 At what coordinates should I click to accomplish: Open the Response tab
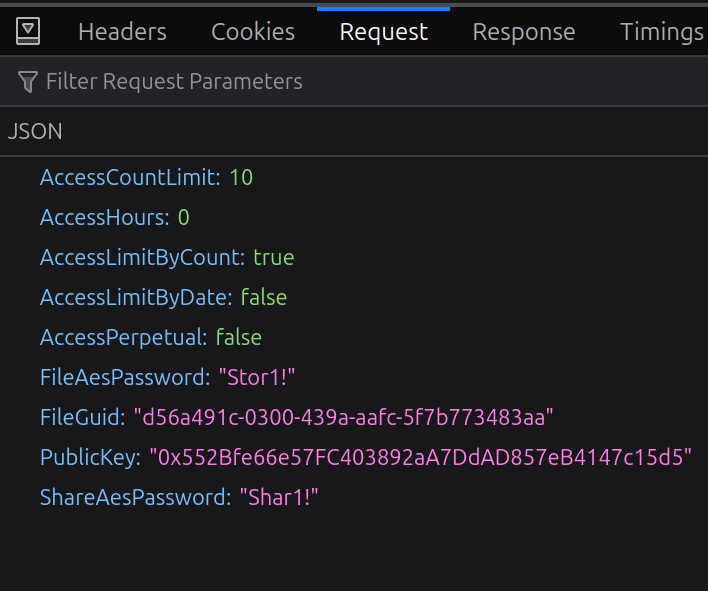pyautogui.click(x=523, y=32)
